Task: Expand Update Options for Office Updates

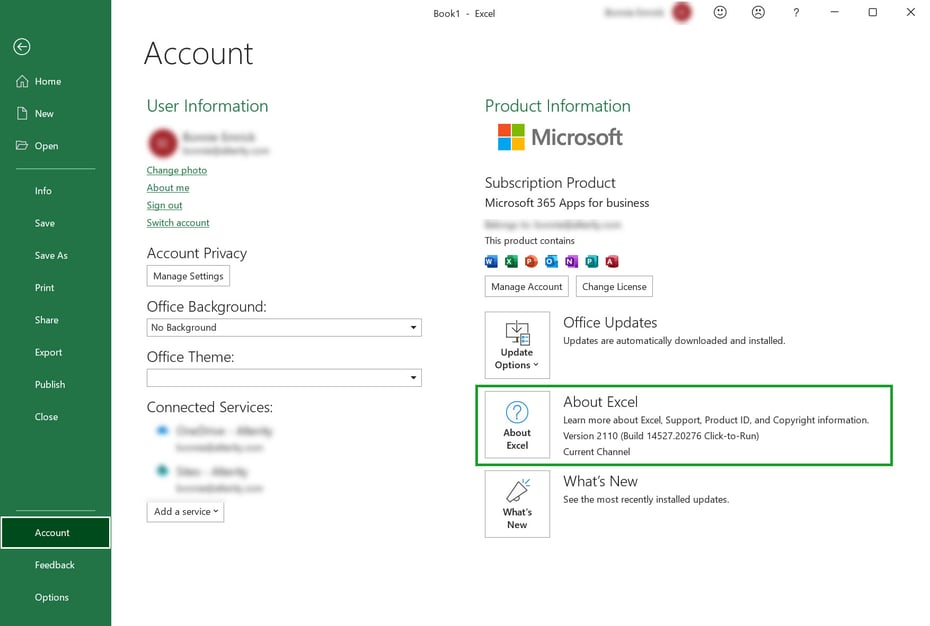Action: point(516,345)
